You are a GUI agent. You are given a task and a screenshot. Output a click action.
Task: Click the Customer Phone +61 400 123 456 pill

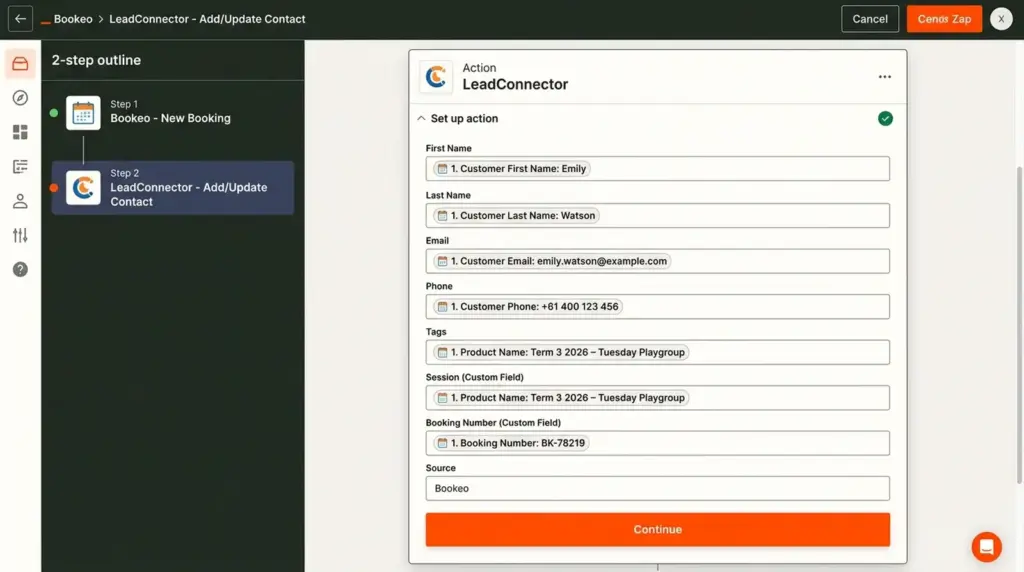click(528, 307)
